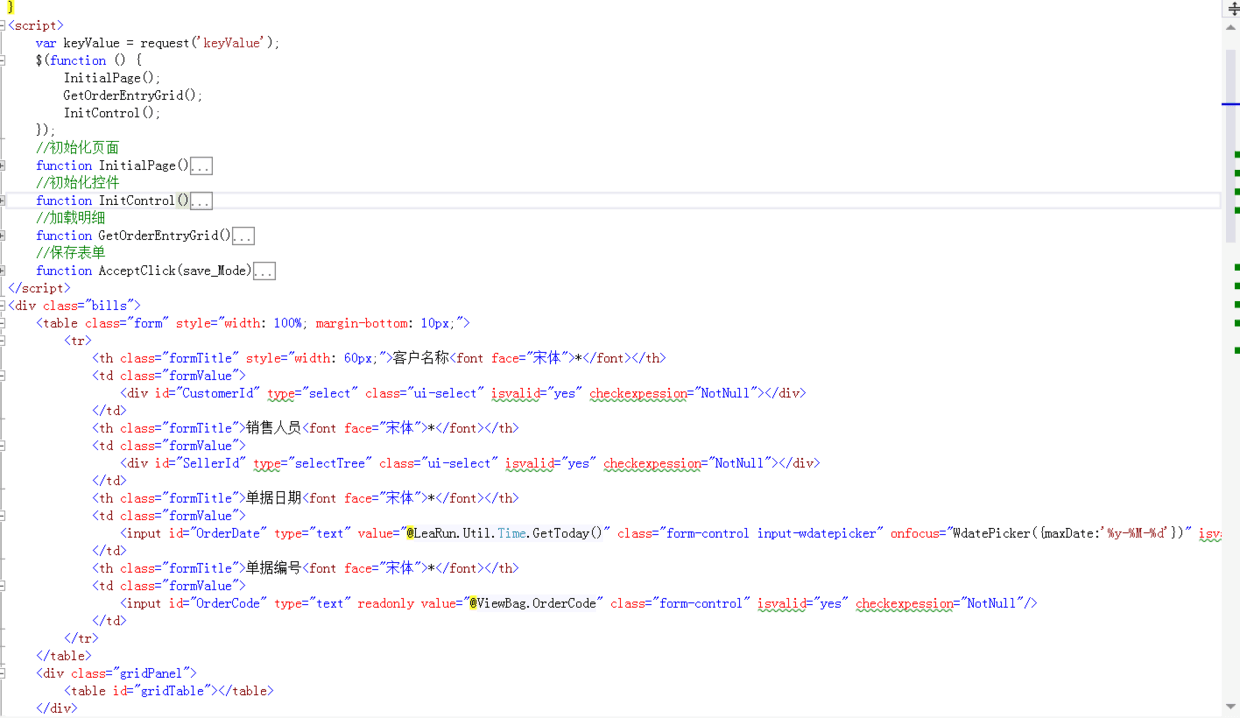Image resolution: width=1240 pixels, height=718 pixels.
Task: Collapse the script block via its margin toggle
Action: [x=3, y=25]
